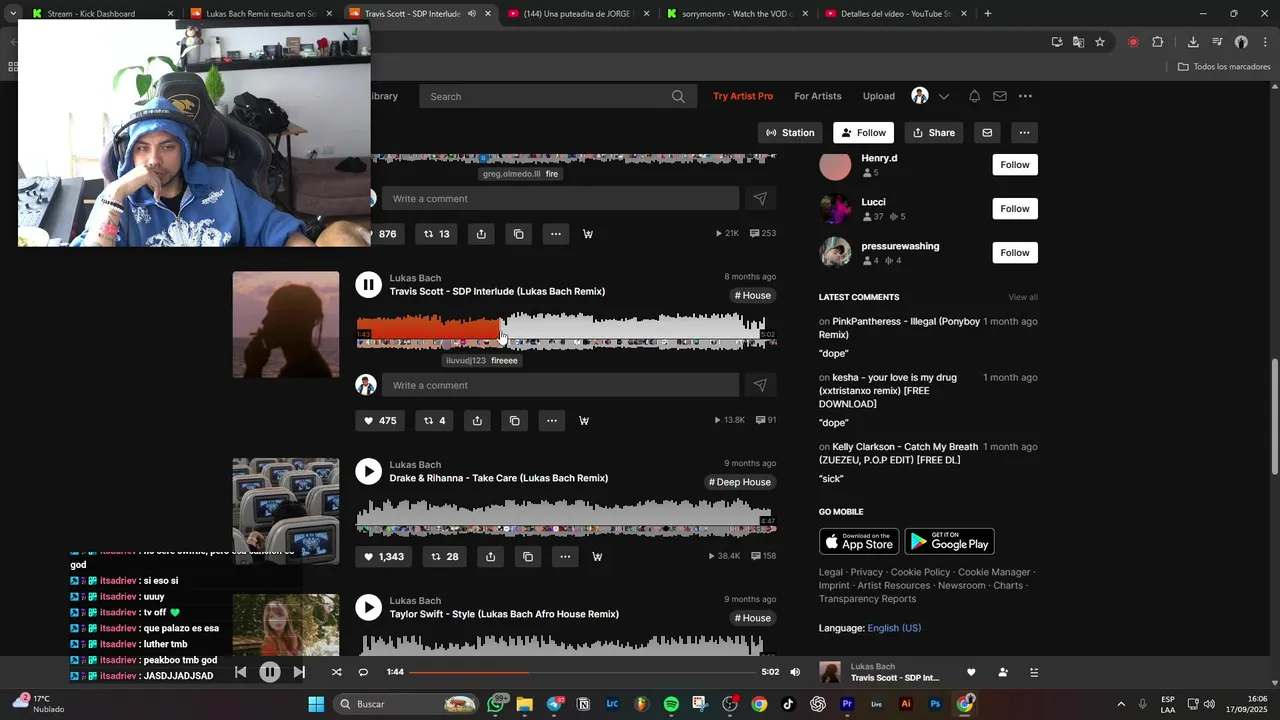Open SDP Interlude artwork thumbnail
Viewport: 1280px width, 720px height.
(286, 325)
